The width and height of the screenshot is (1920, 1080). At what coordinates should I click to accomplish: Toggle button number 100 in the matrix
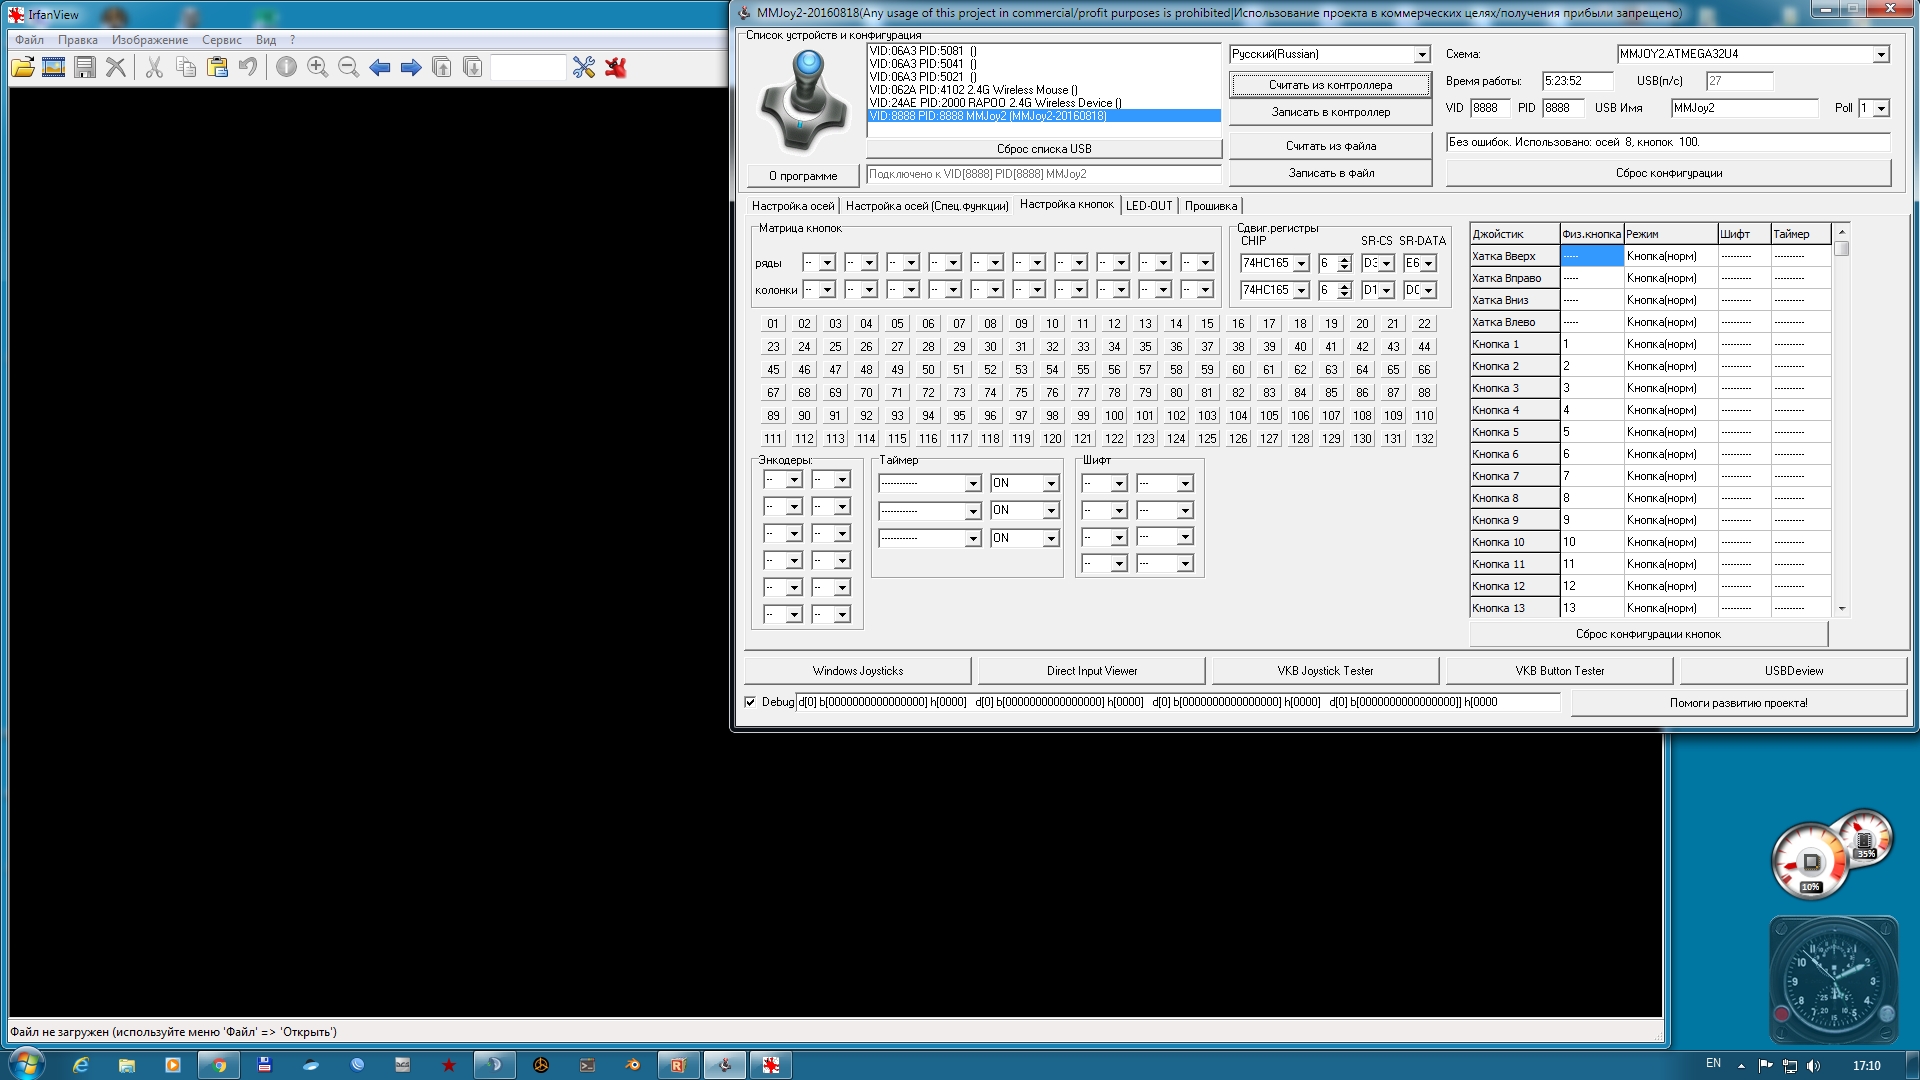(1114, 416)
